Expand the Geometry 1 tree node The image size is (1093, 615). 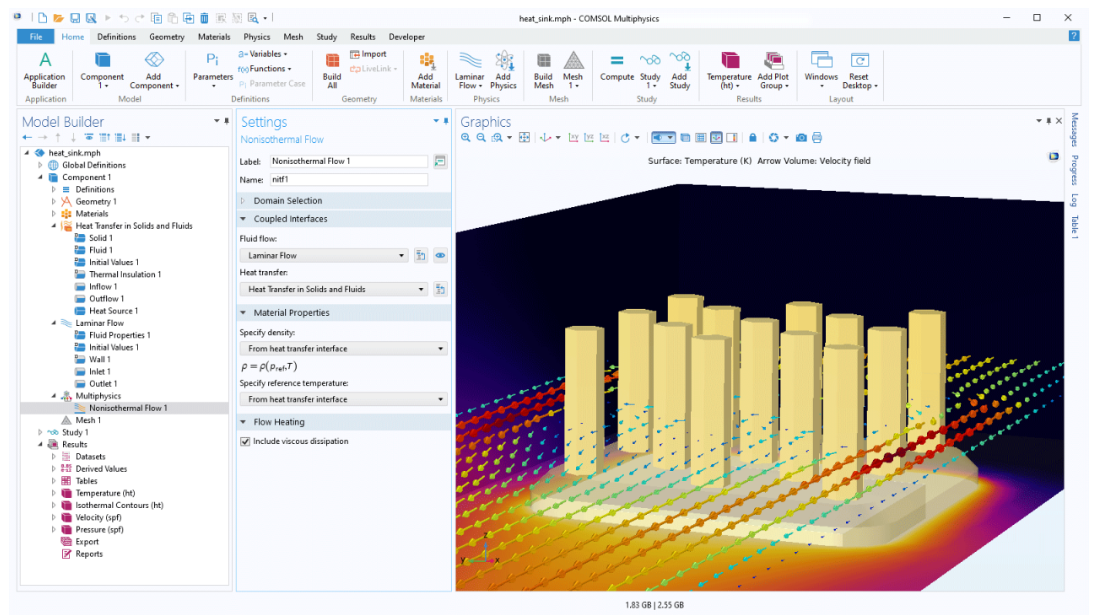click(54, 202)
